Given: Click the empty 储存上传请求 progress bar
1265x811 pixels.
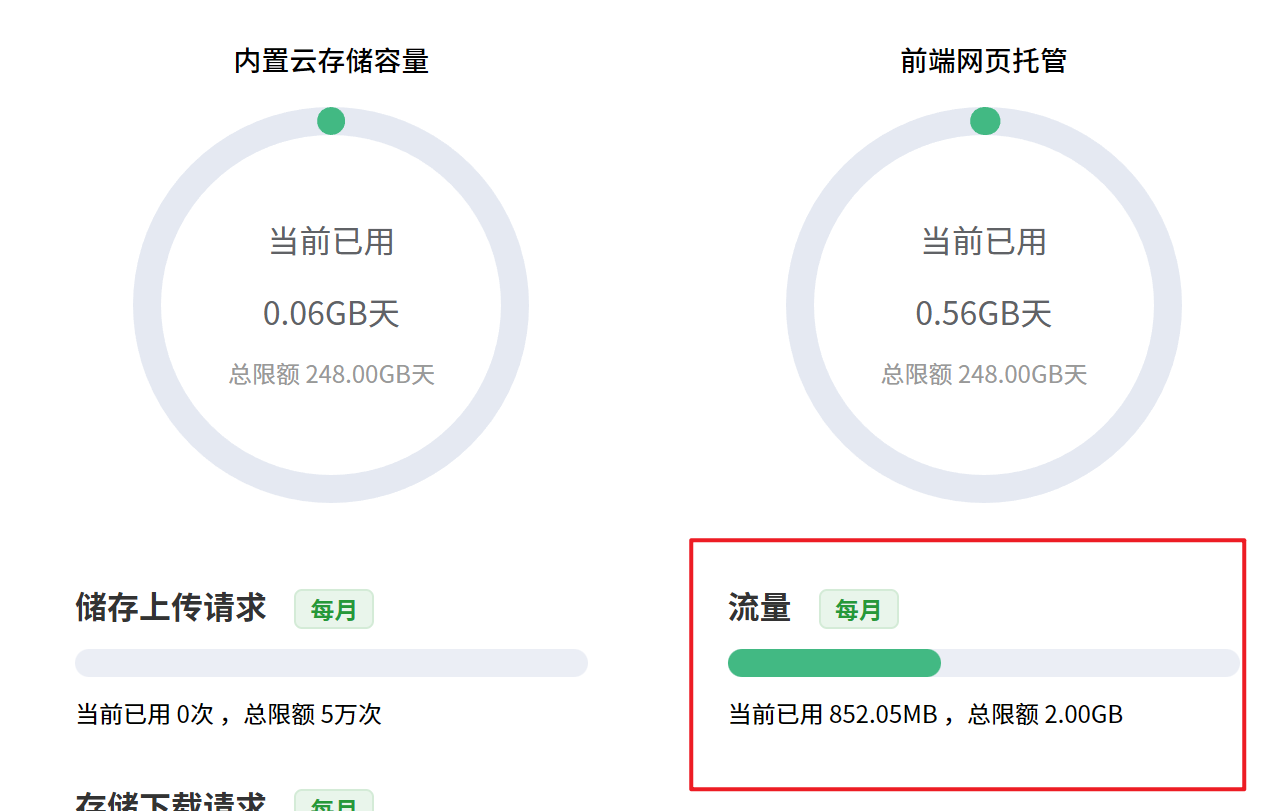Looking at the screenshot, I should point(331,663).
